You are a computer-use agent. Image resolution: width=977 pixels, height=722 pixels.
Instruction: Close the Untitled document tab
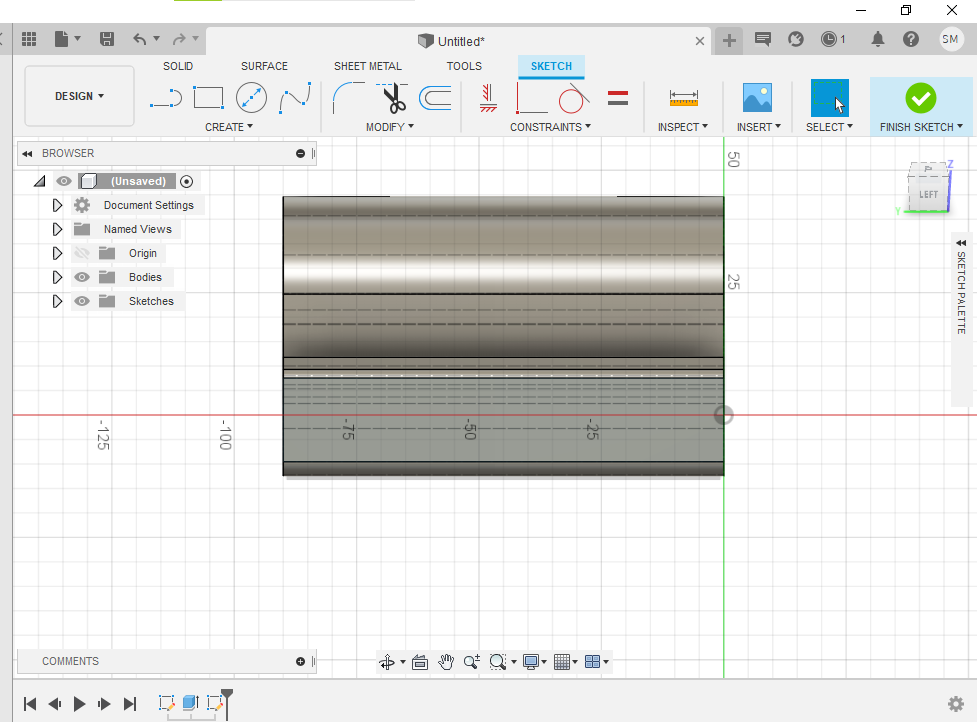tap(700, 41)
